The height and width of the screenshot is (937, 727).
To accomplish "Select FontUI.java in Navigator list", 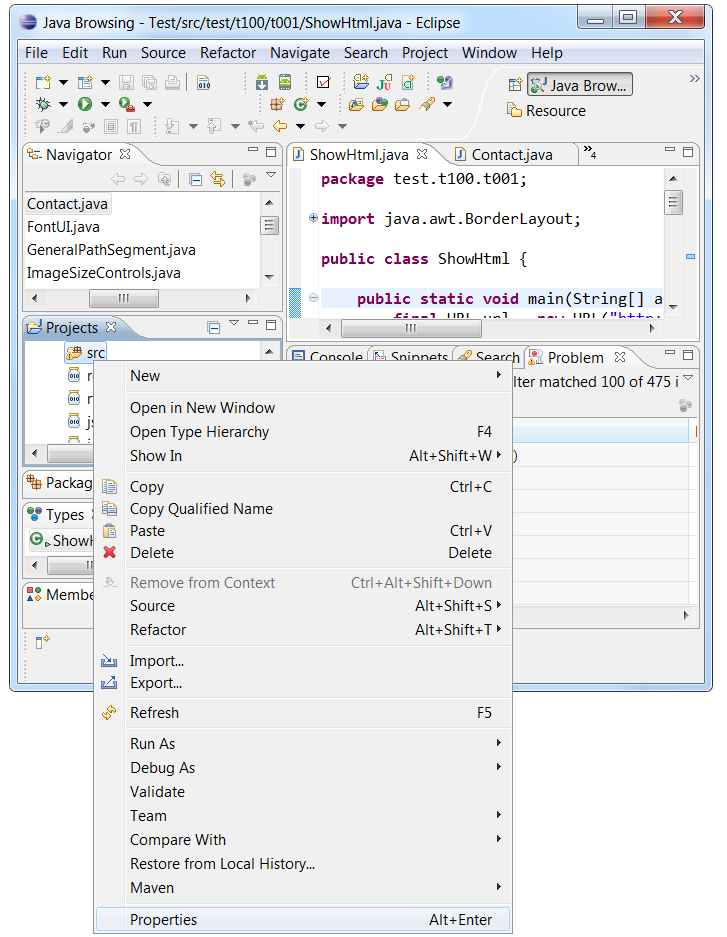I will click(63, 227).
